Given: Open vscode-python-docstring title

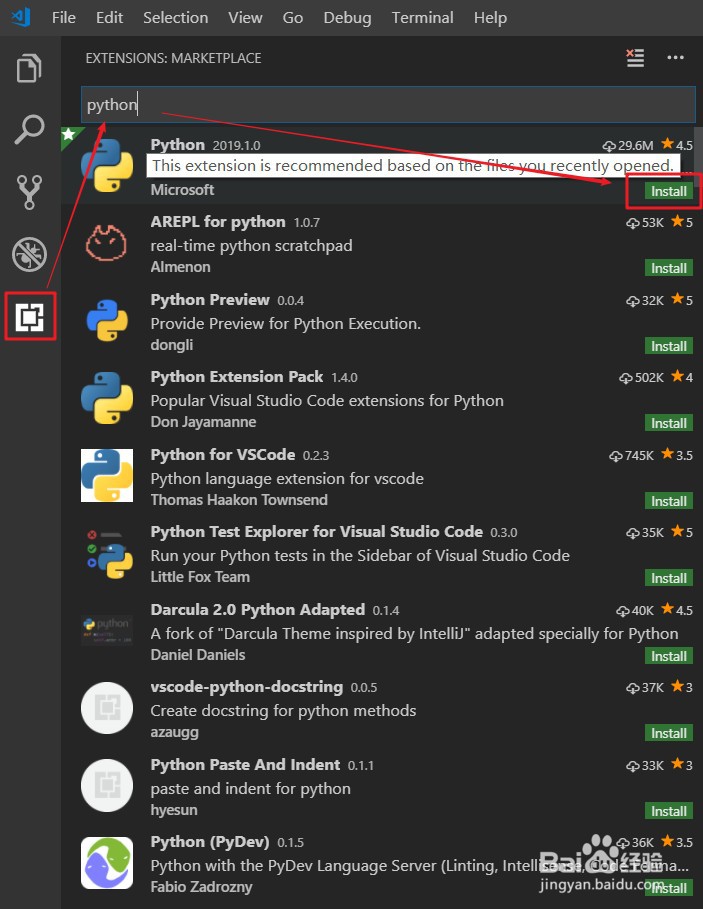Looking at the screenshot, I should tap(246, 687).
